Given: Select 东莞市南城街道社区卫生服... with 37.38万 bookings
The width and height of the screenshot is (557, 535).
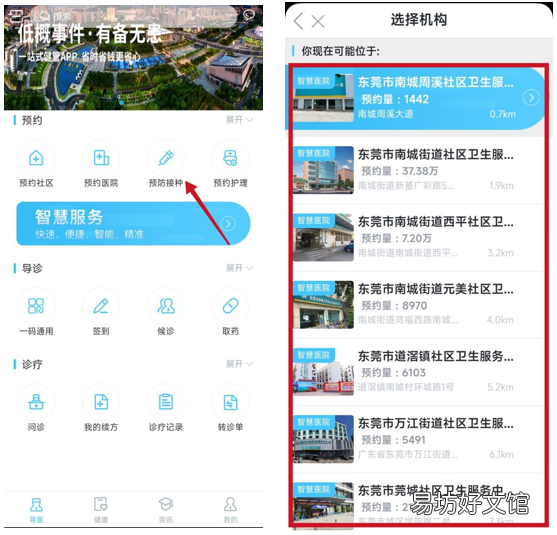Looking at the screenshot, I should [418, 170].
